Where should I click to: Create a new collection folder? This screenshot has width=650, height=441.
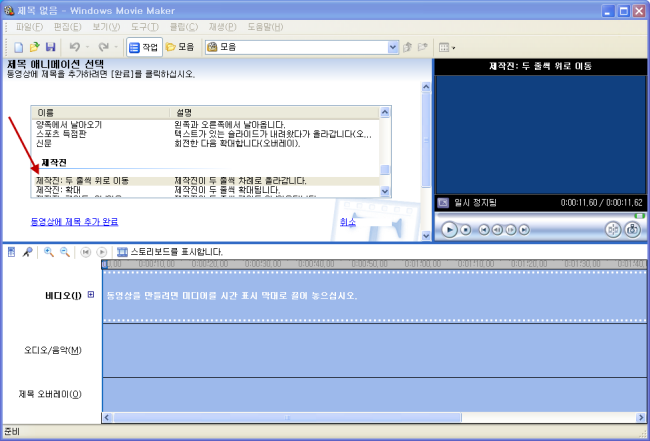tap(423, 47)
